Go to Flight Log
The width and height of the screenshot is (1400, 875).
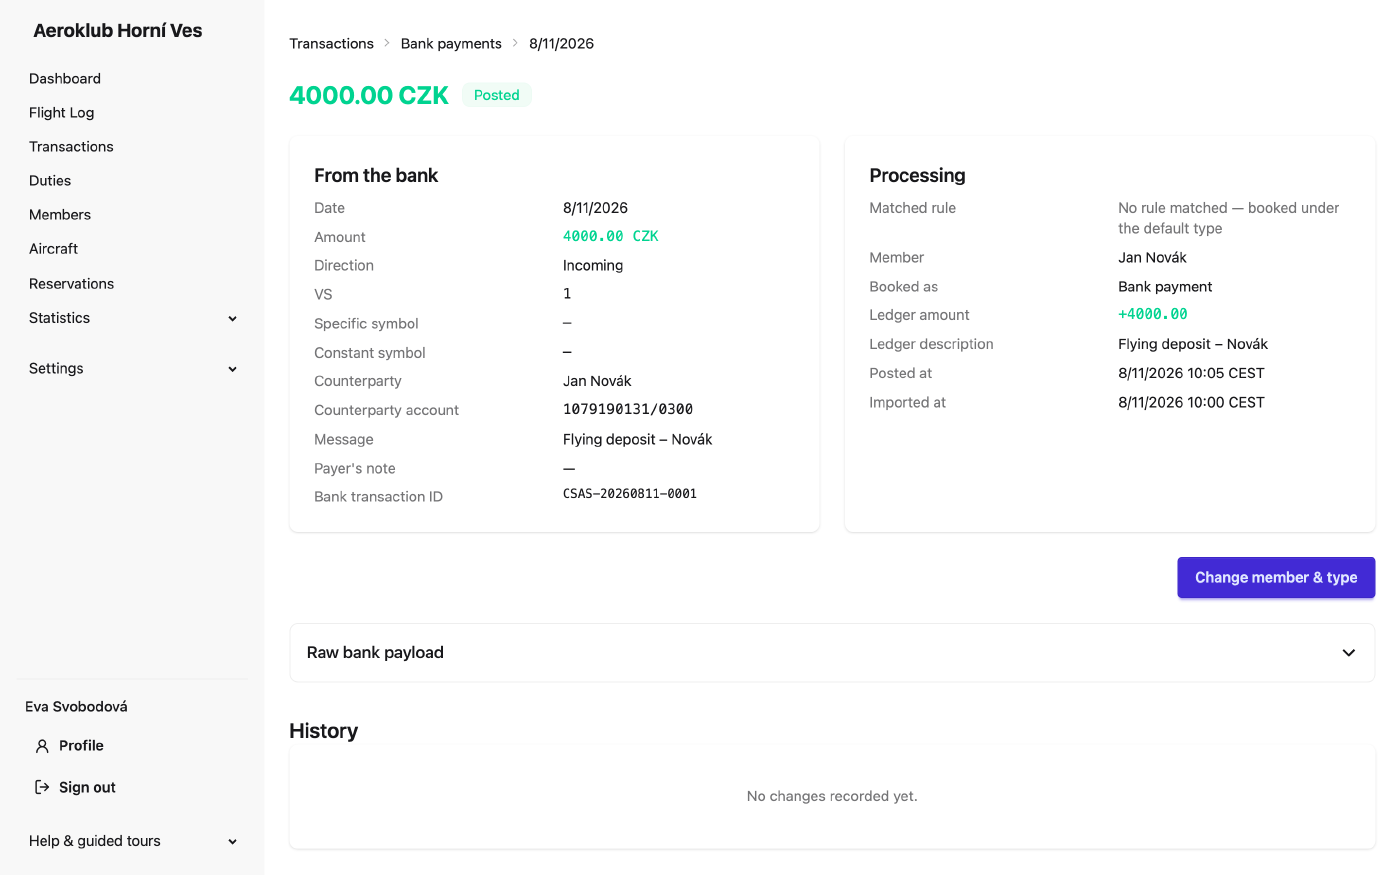pyautogui.click(x=62, y=113)
